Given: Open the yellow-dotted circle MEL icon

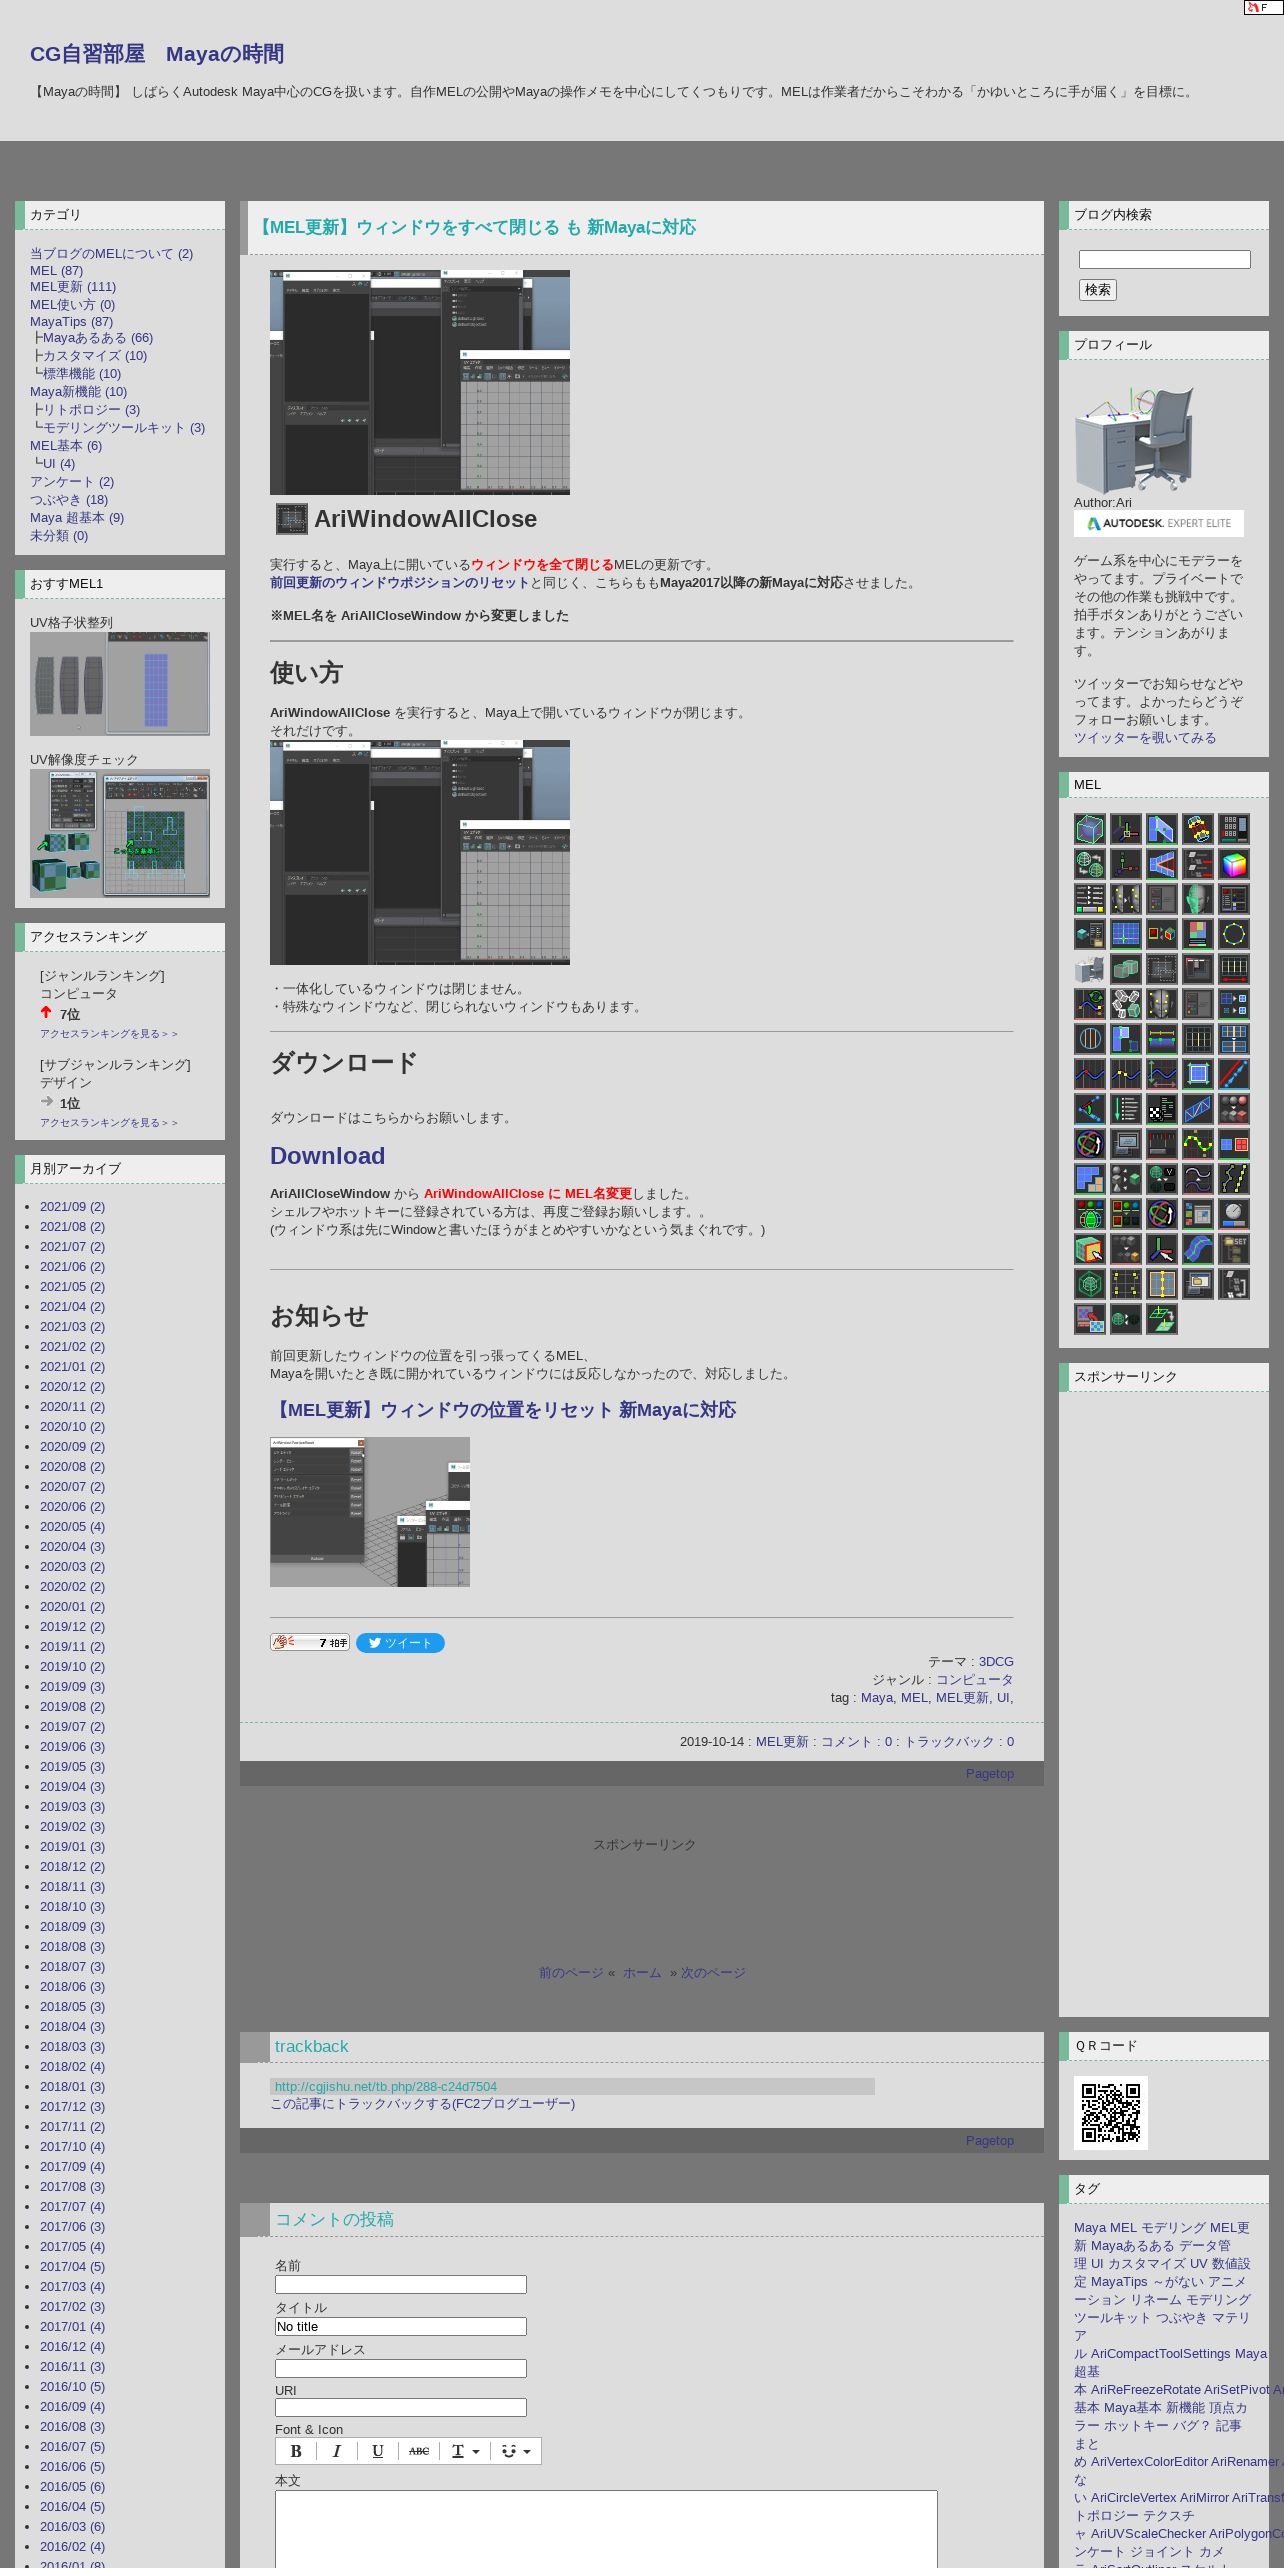Looking at the screenshot, I should [x=1234, y=934].
